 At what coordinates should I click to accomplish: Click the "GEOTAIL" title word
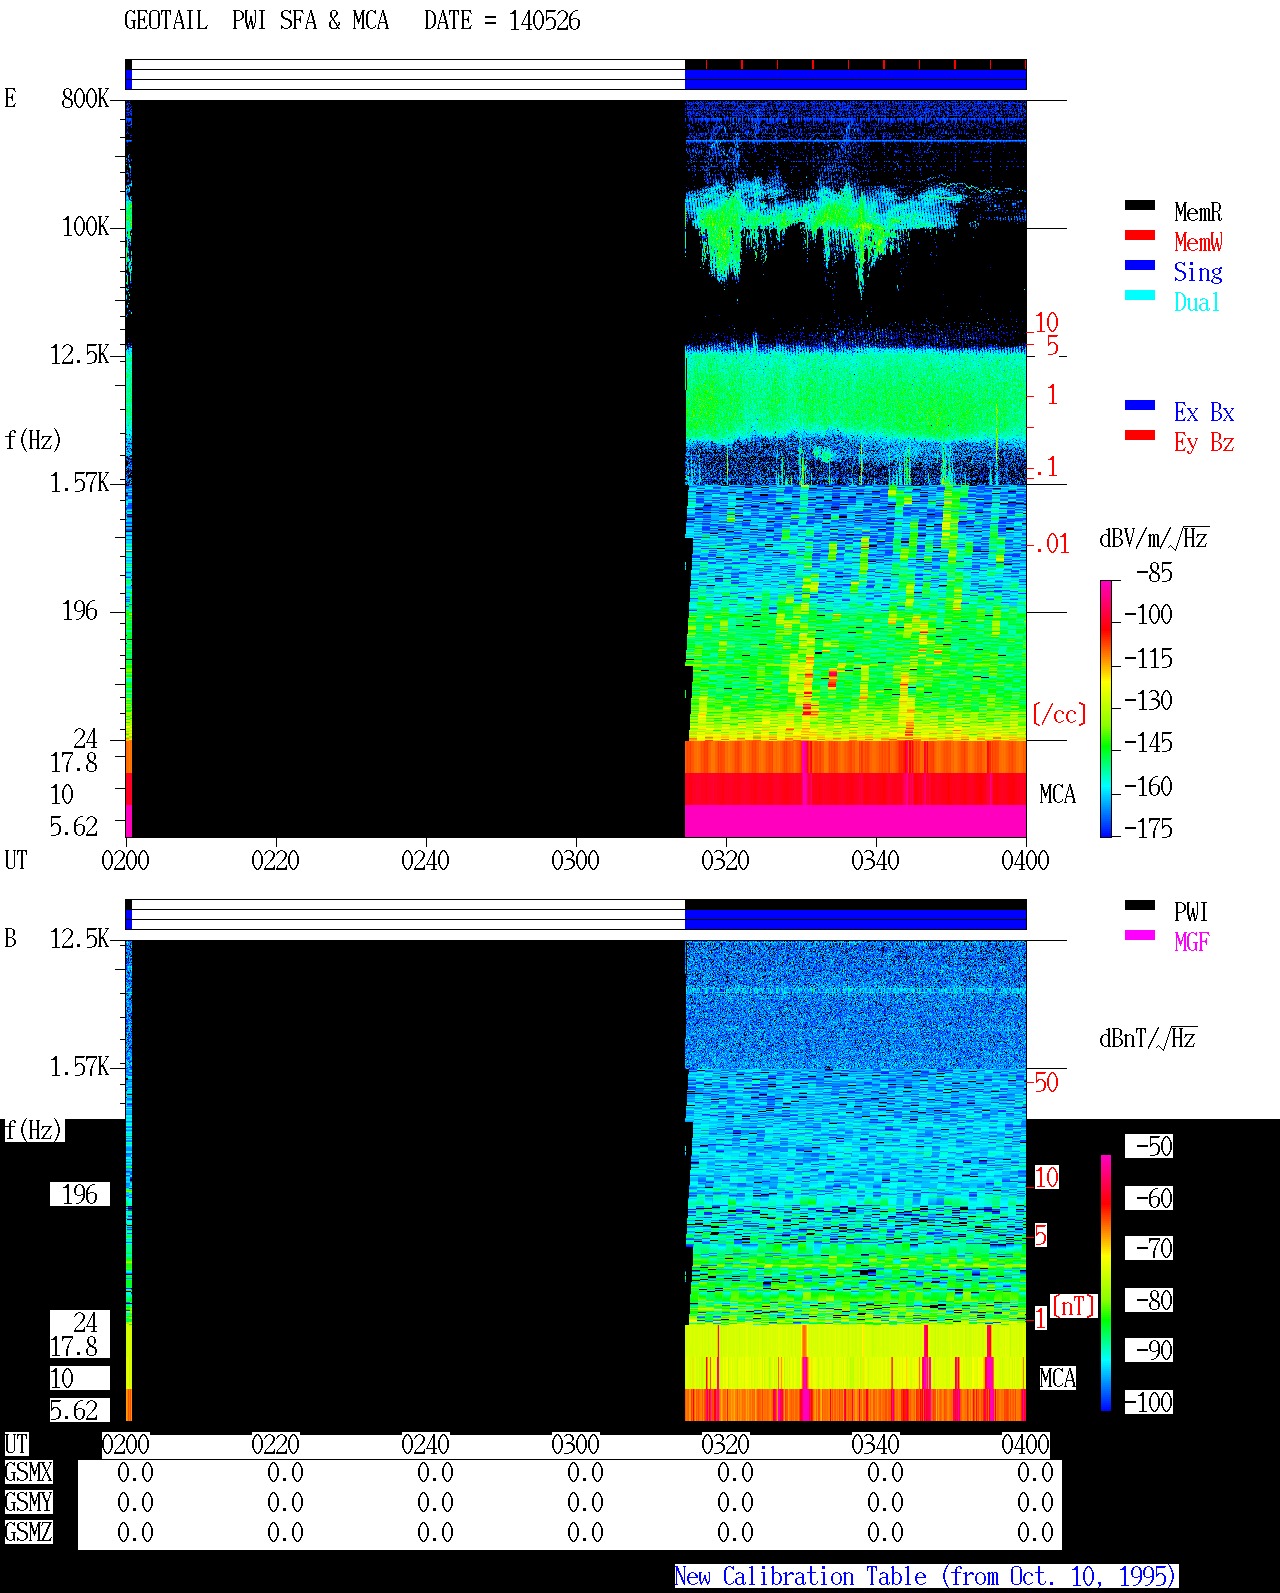tap(166, 21)
